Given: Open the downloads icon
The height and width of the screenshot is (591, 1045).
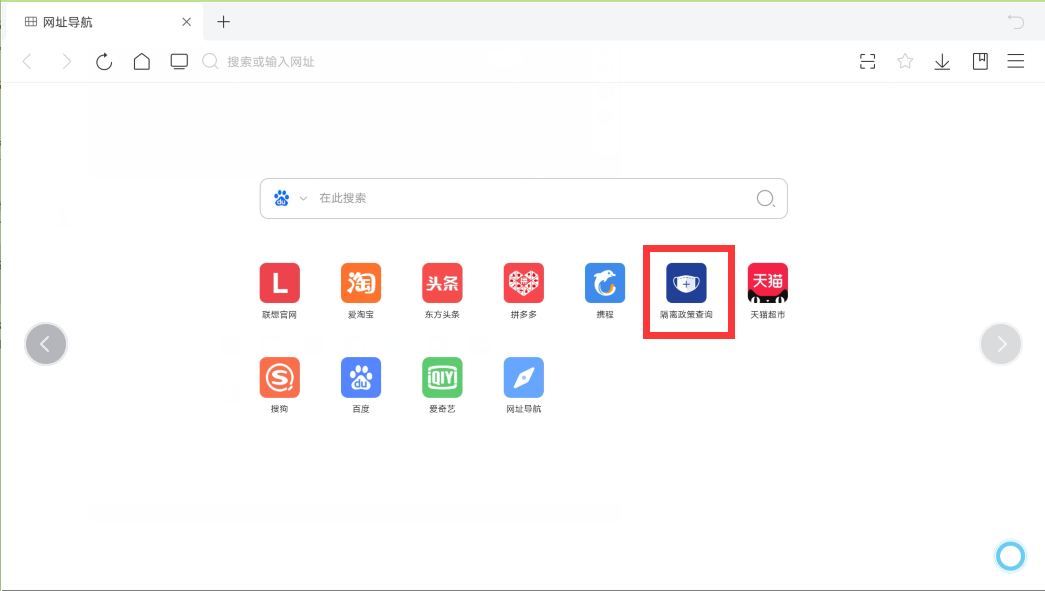Looking at the screenshot, I should (942, 62).
